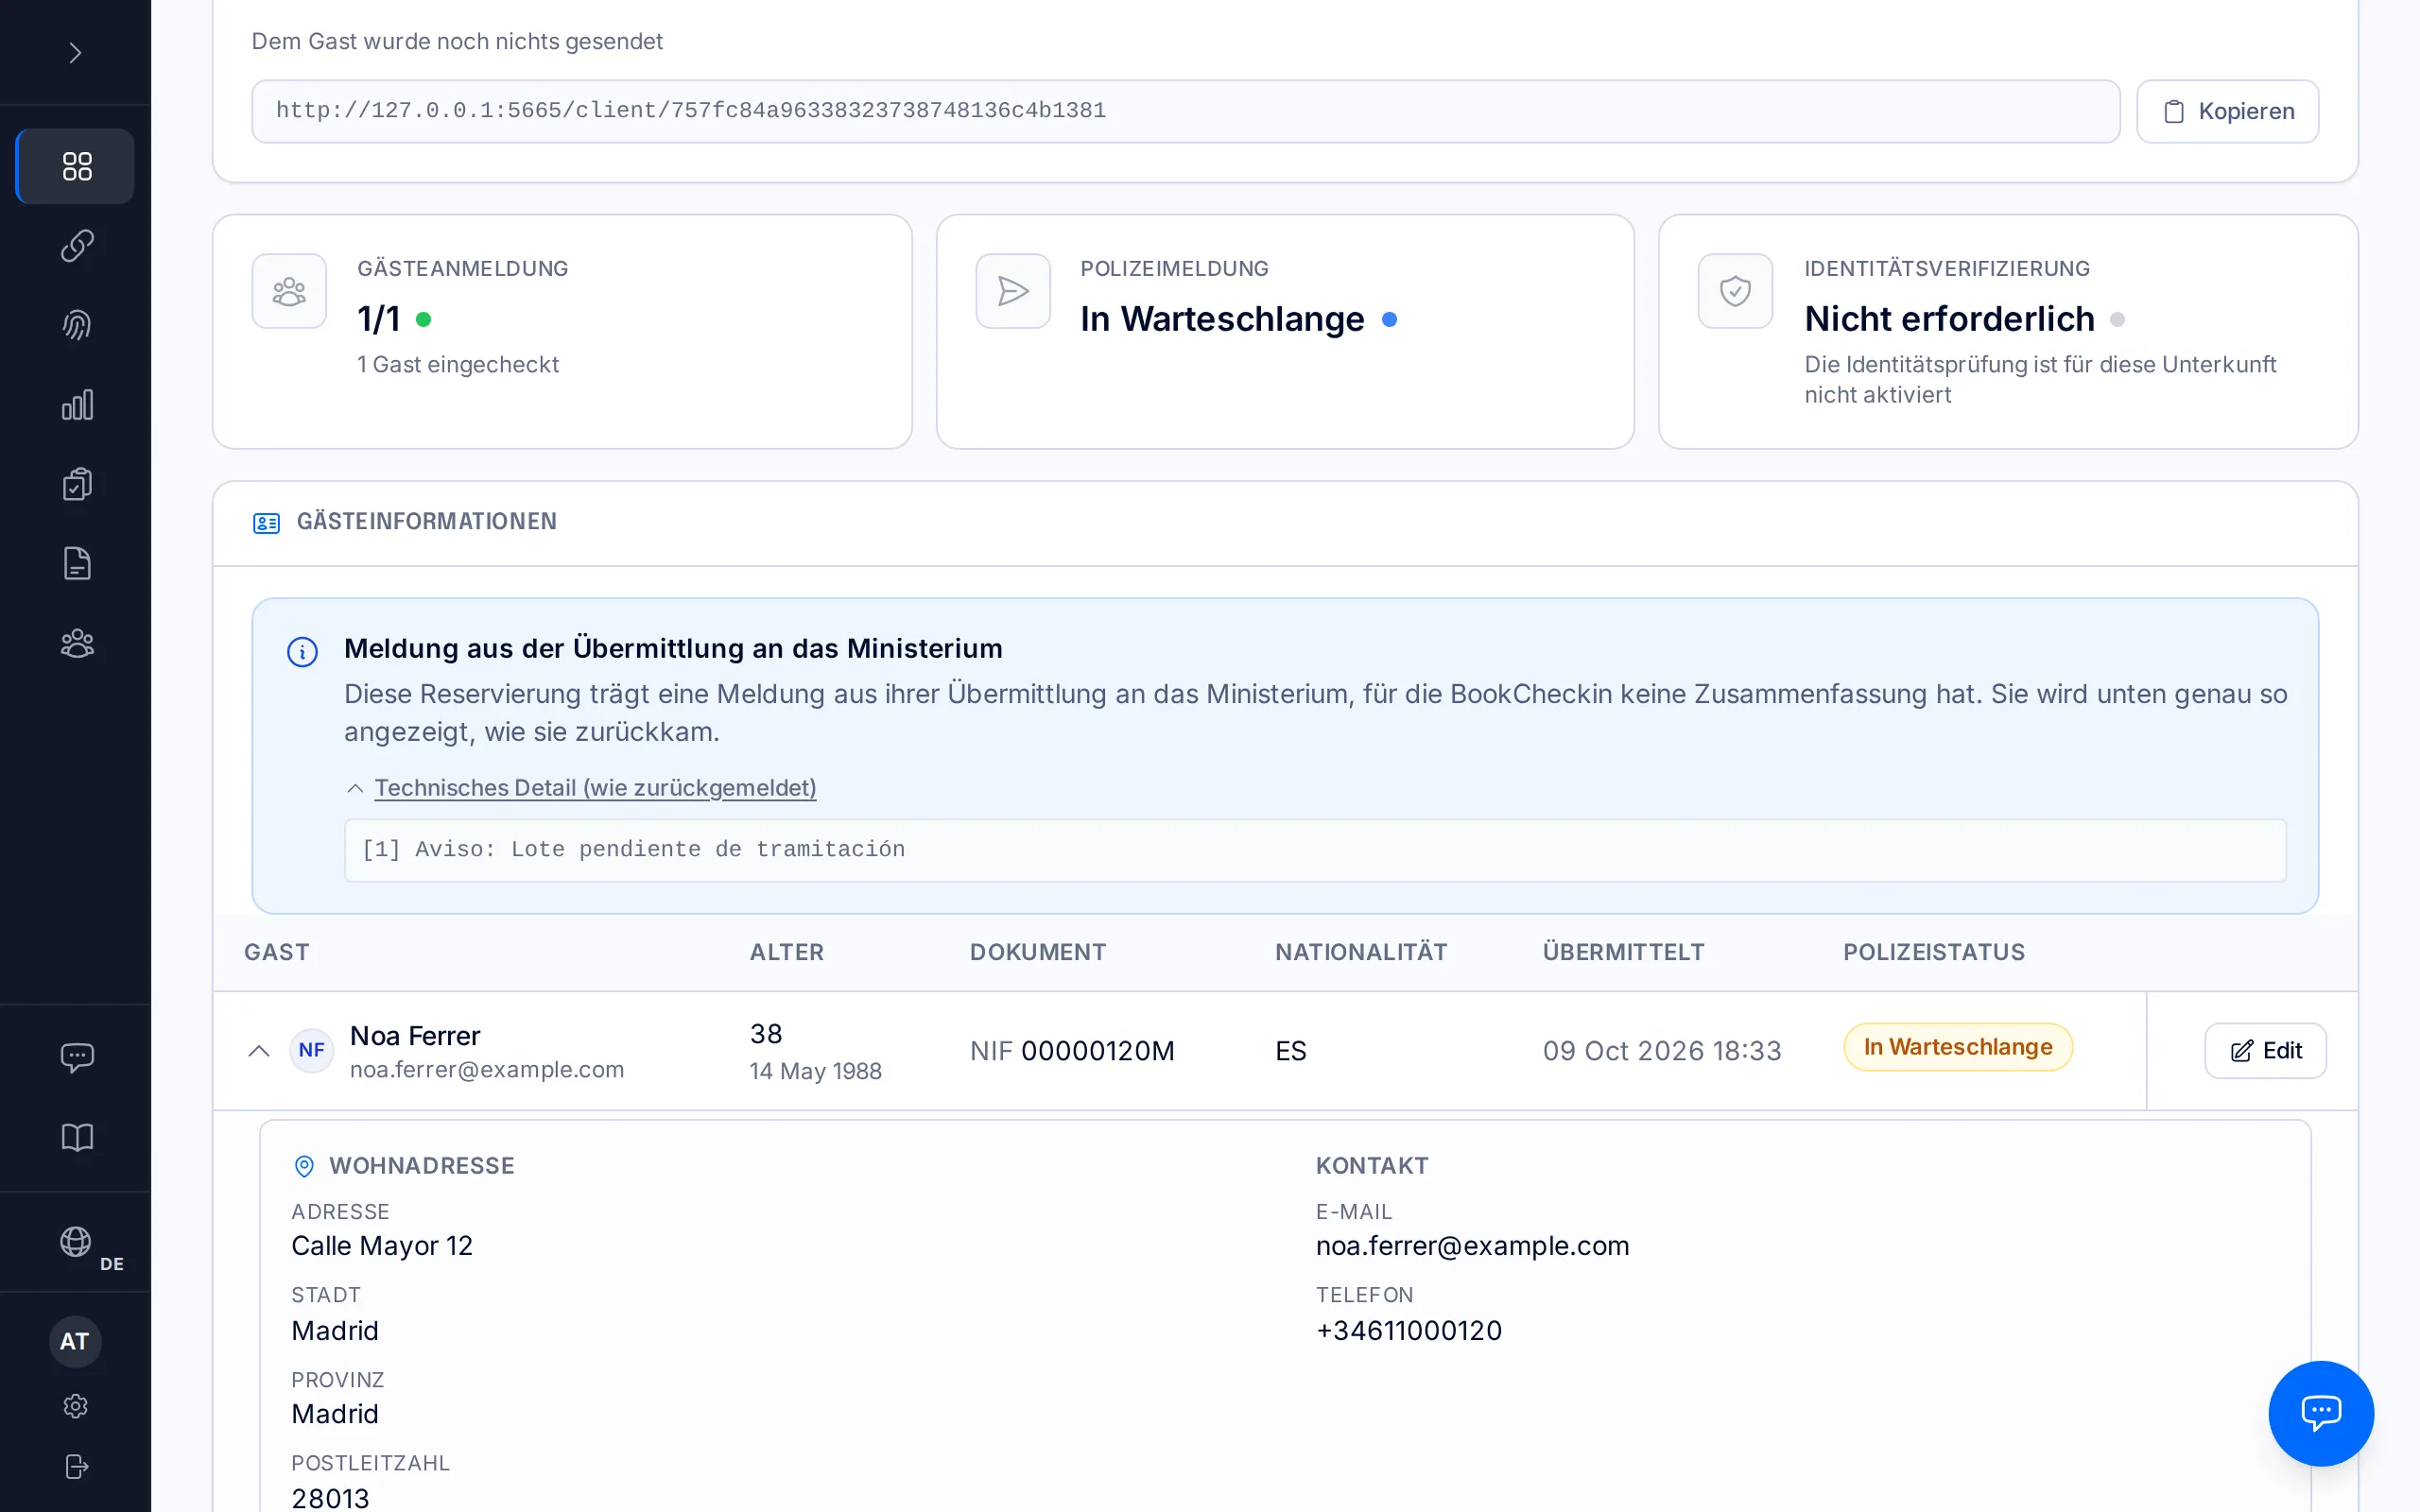The height and width of the screenshot is (1512, 2420).
Task: Click document number 00000120M
Action: 1097,1051
